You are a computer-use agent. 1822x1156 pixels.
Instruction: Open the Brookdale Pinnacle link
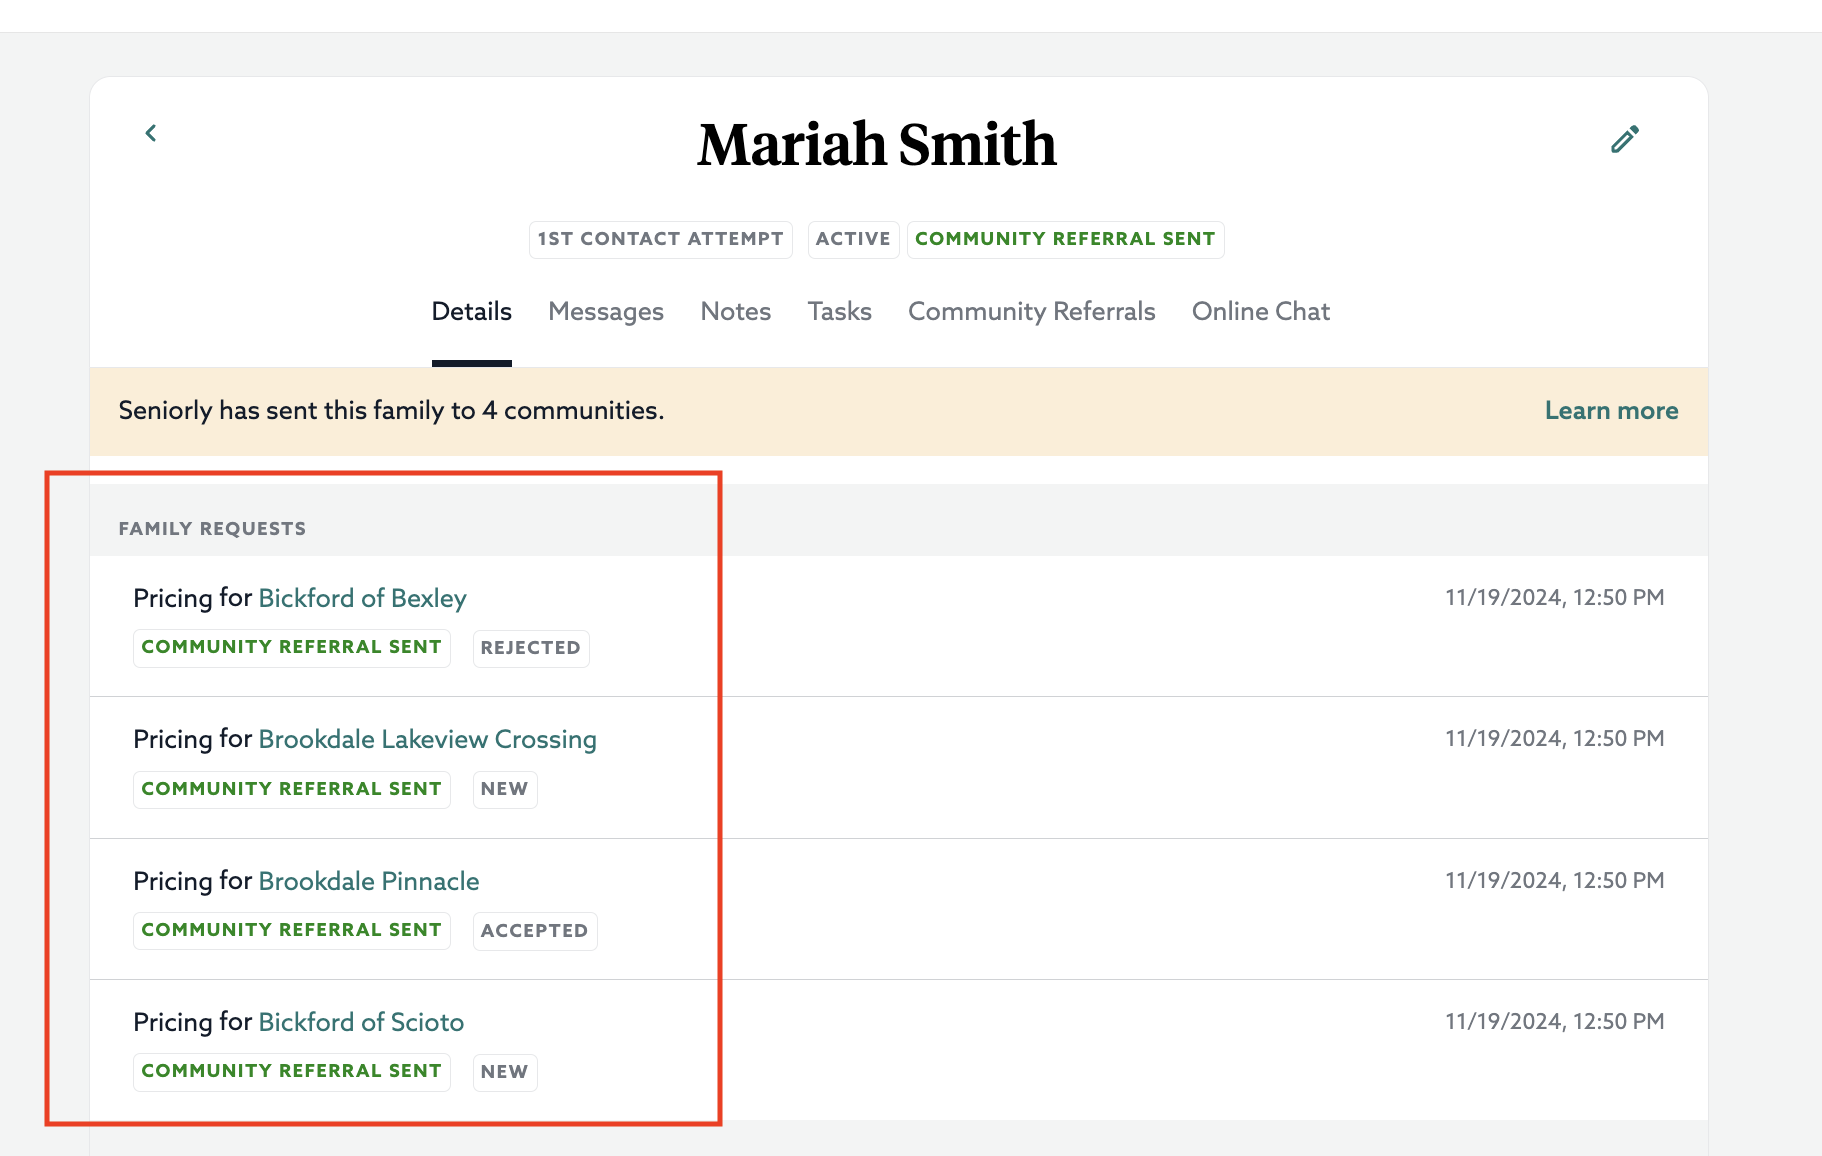[x=369, y=881]
